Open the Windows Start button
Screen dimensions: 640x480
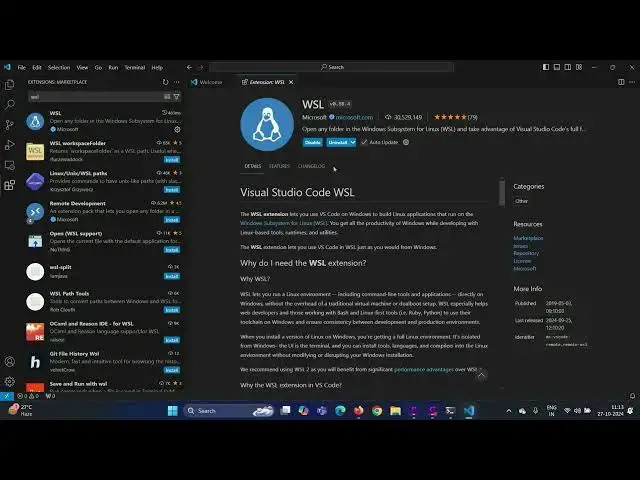(x=173, y=411)
